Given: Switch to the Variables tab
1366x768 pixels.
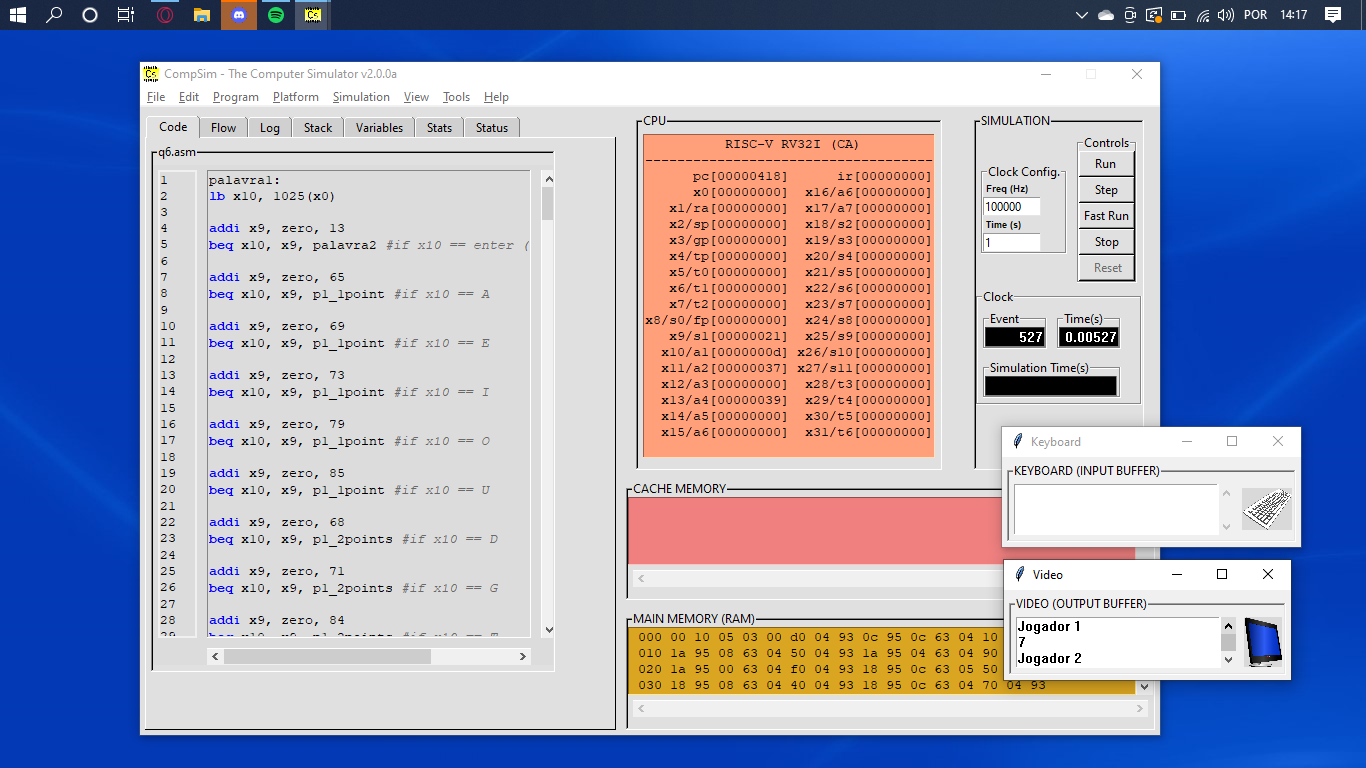Looking at the screenshot, I should click(378, 127).
